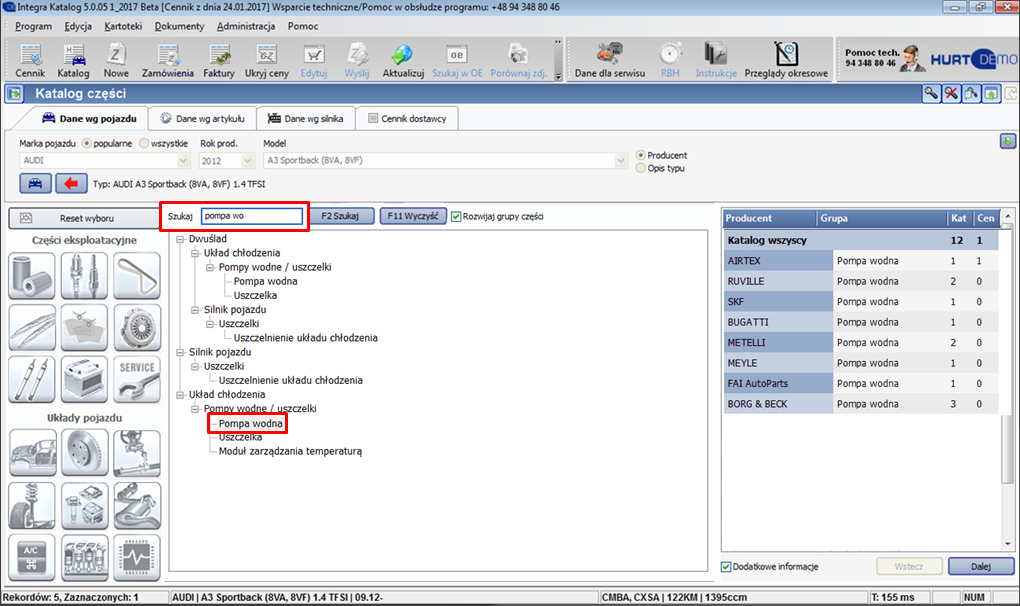Open Zamówienia orders from the toolbar
Image resolution: width=1020 pixels, height=606 pixels.
pos(168,60)
